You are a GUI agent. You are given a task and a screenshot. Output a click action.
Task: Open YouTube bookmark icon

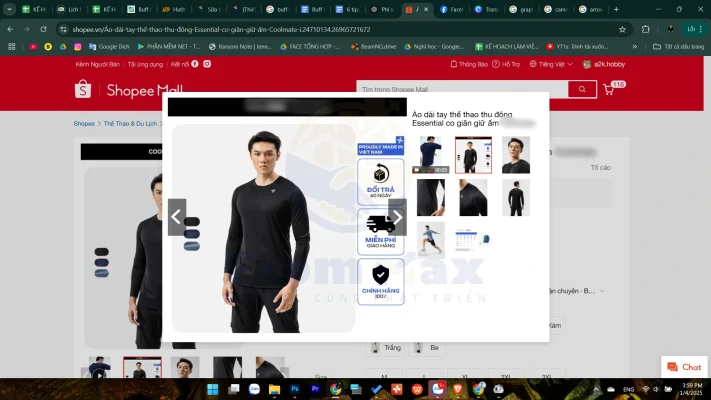33,46
